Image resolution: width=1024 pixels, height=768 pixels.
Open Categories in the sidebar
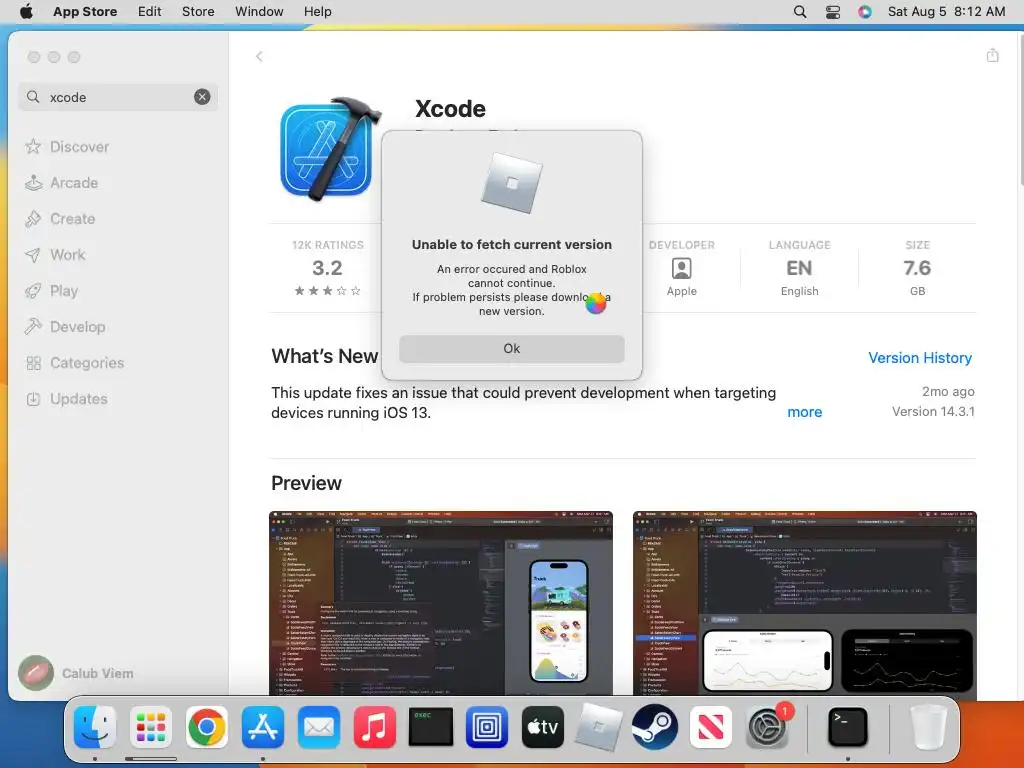point(74,362)
